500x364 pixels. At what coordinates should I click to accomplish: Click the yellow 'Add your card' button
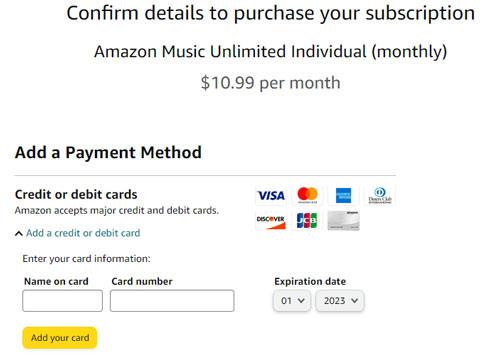[x=60, y=338]
